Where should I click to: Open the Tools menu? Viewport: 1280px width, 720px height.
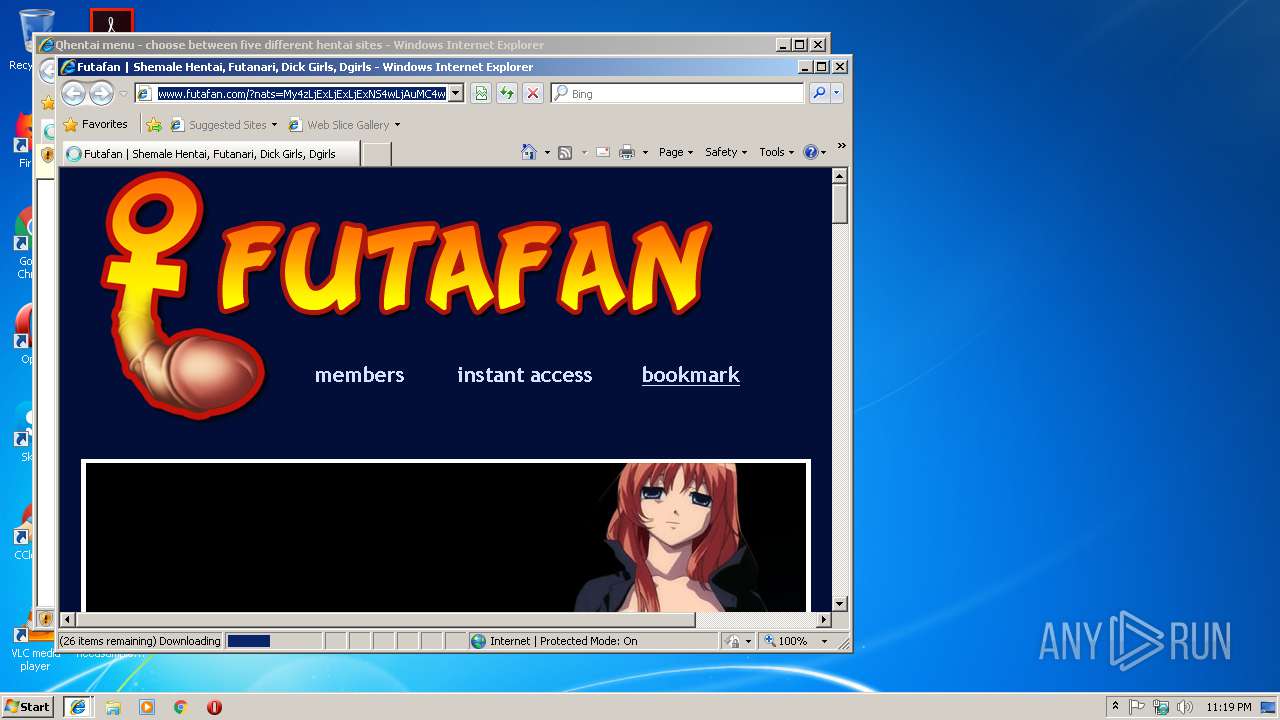point(776,152)
